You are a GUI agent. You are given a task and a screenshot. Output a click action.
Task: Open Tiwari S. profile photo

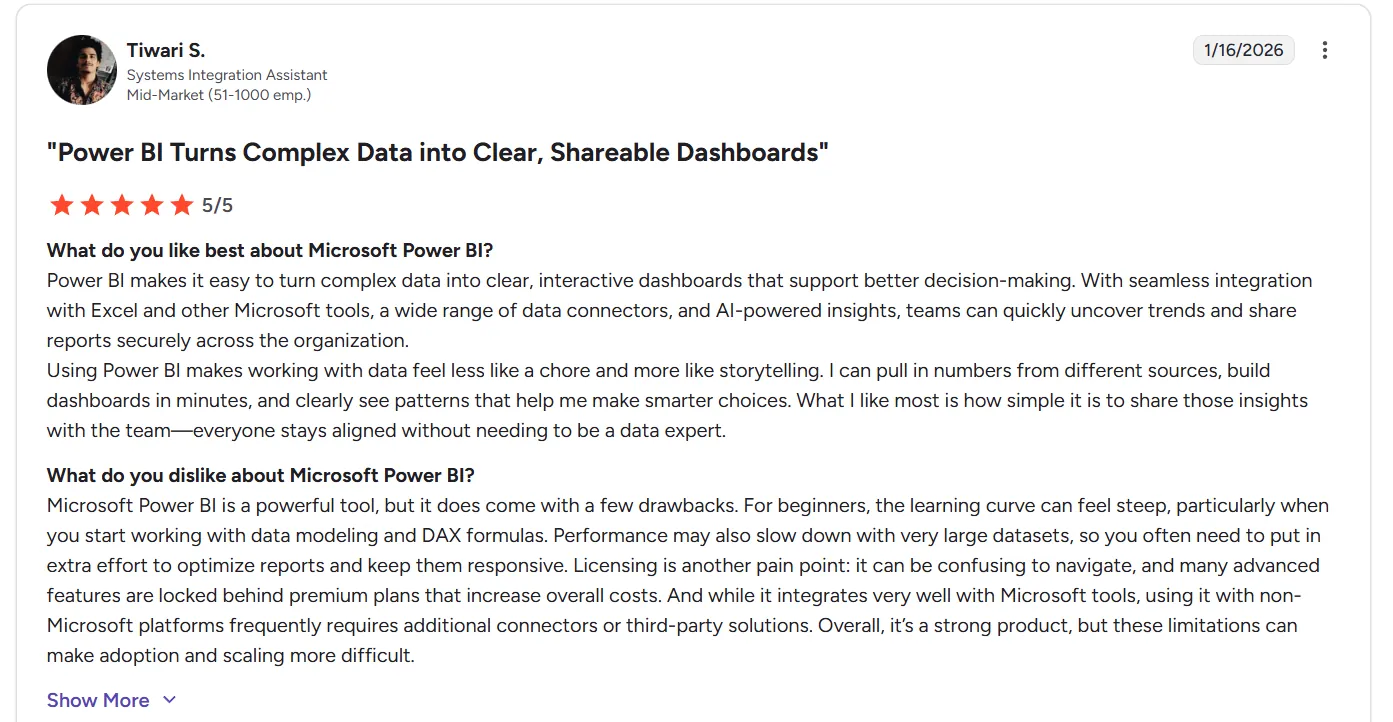click(x=82, y=70)
